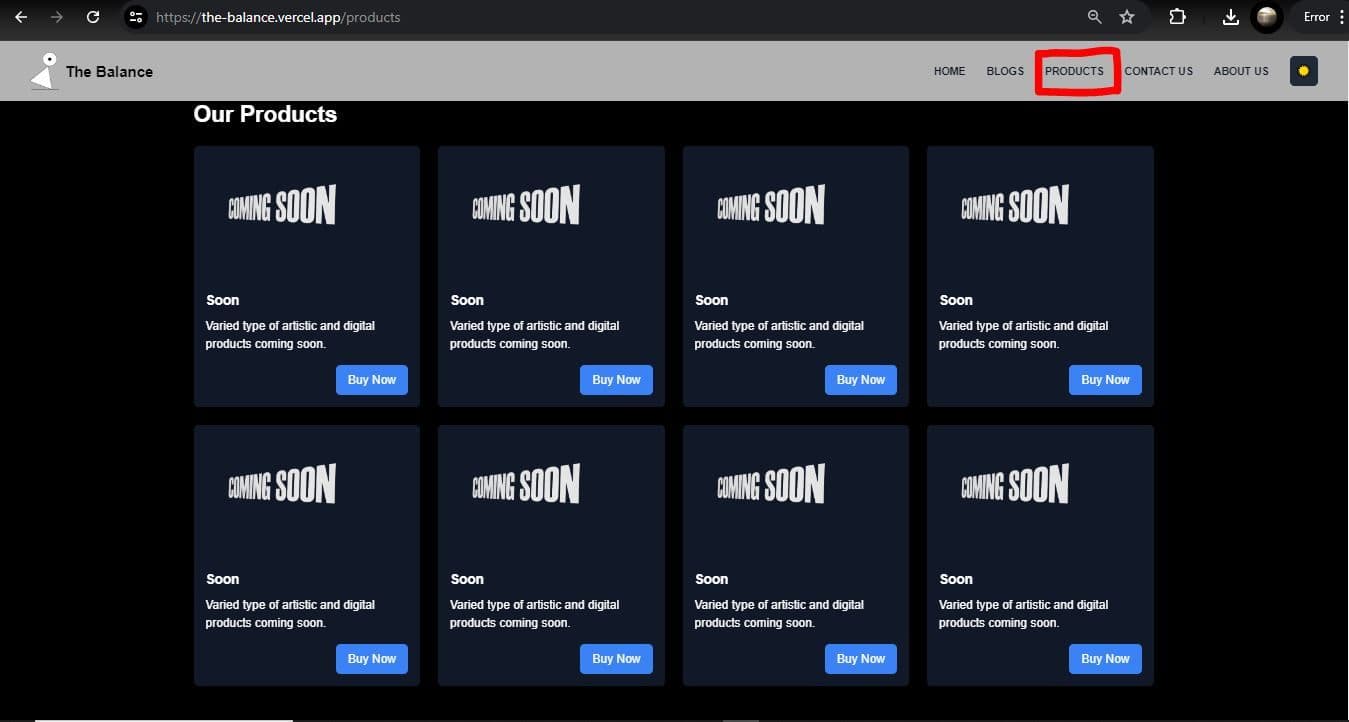The width and height of the screenshot is (1349, 722).
Task: Navigate to ABOUT US page
Action: pos(1241,71)
